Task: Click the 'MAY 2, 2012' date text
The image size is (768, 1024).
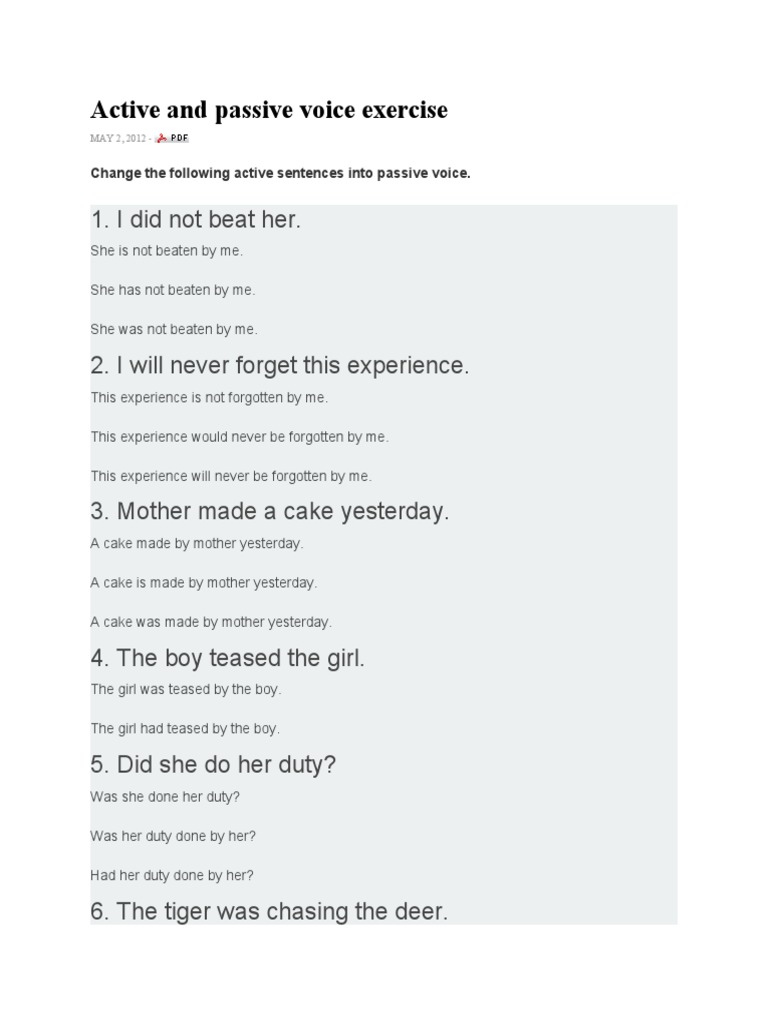Action: coord(118,138)
